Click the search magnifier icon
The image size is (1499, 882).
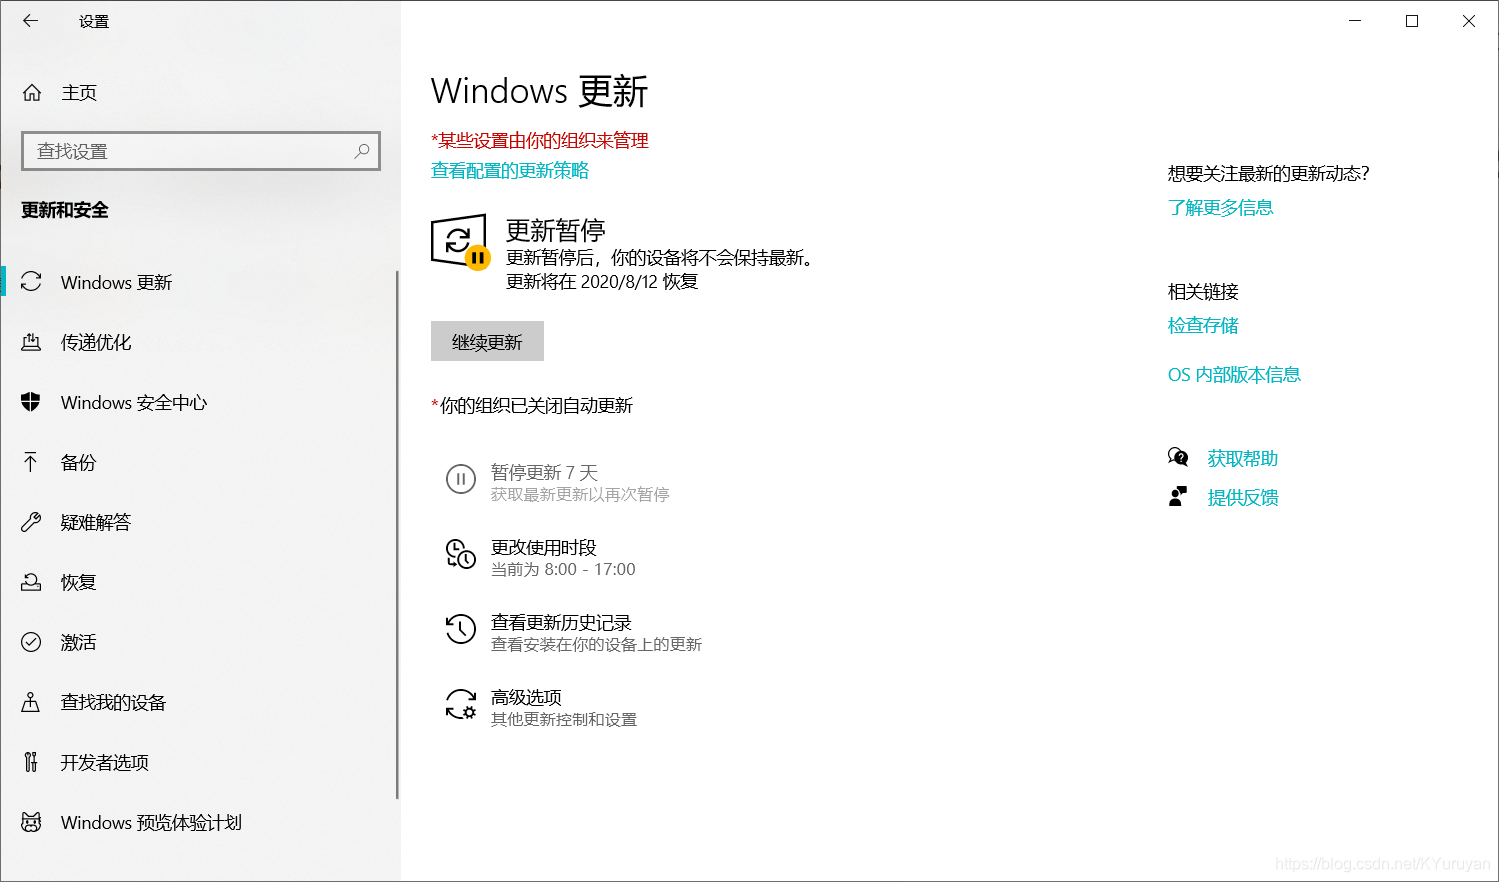point(362,151)
